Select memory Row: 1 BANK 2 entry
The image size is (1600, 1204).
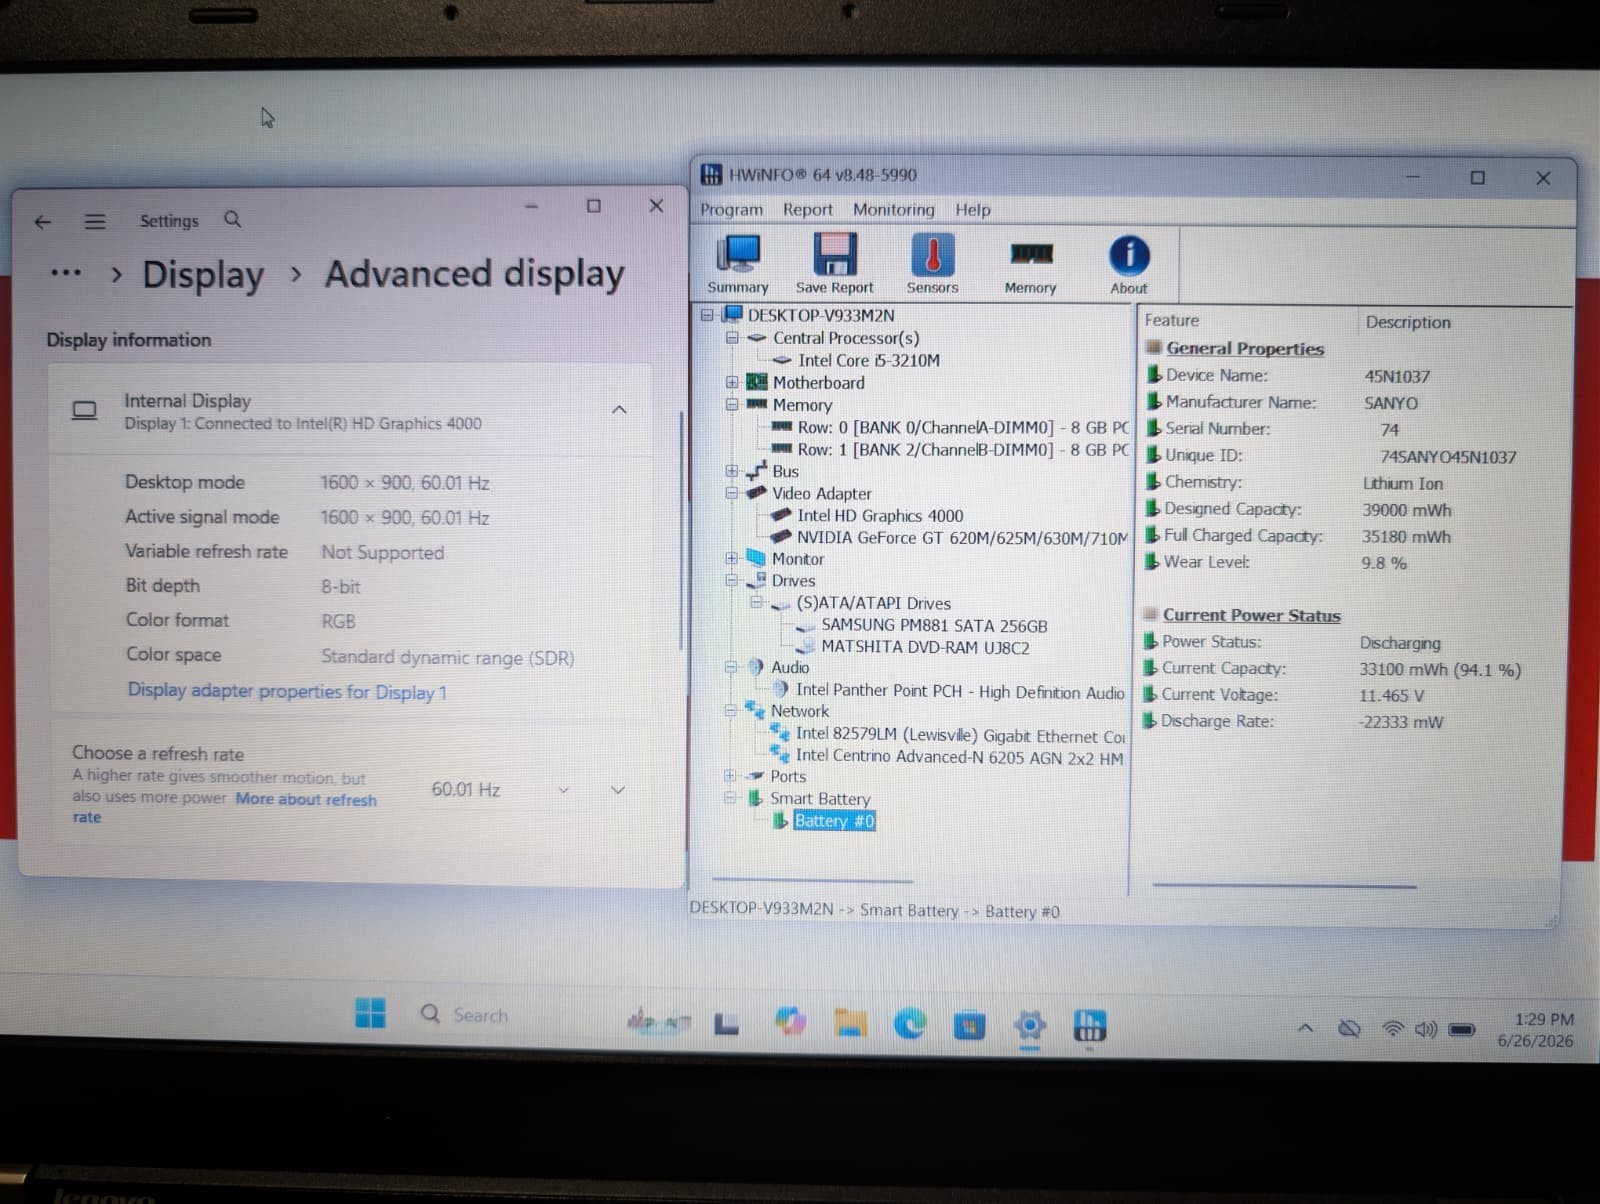pos(962,450)
